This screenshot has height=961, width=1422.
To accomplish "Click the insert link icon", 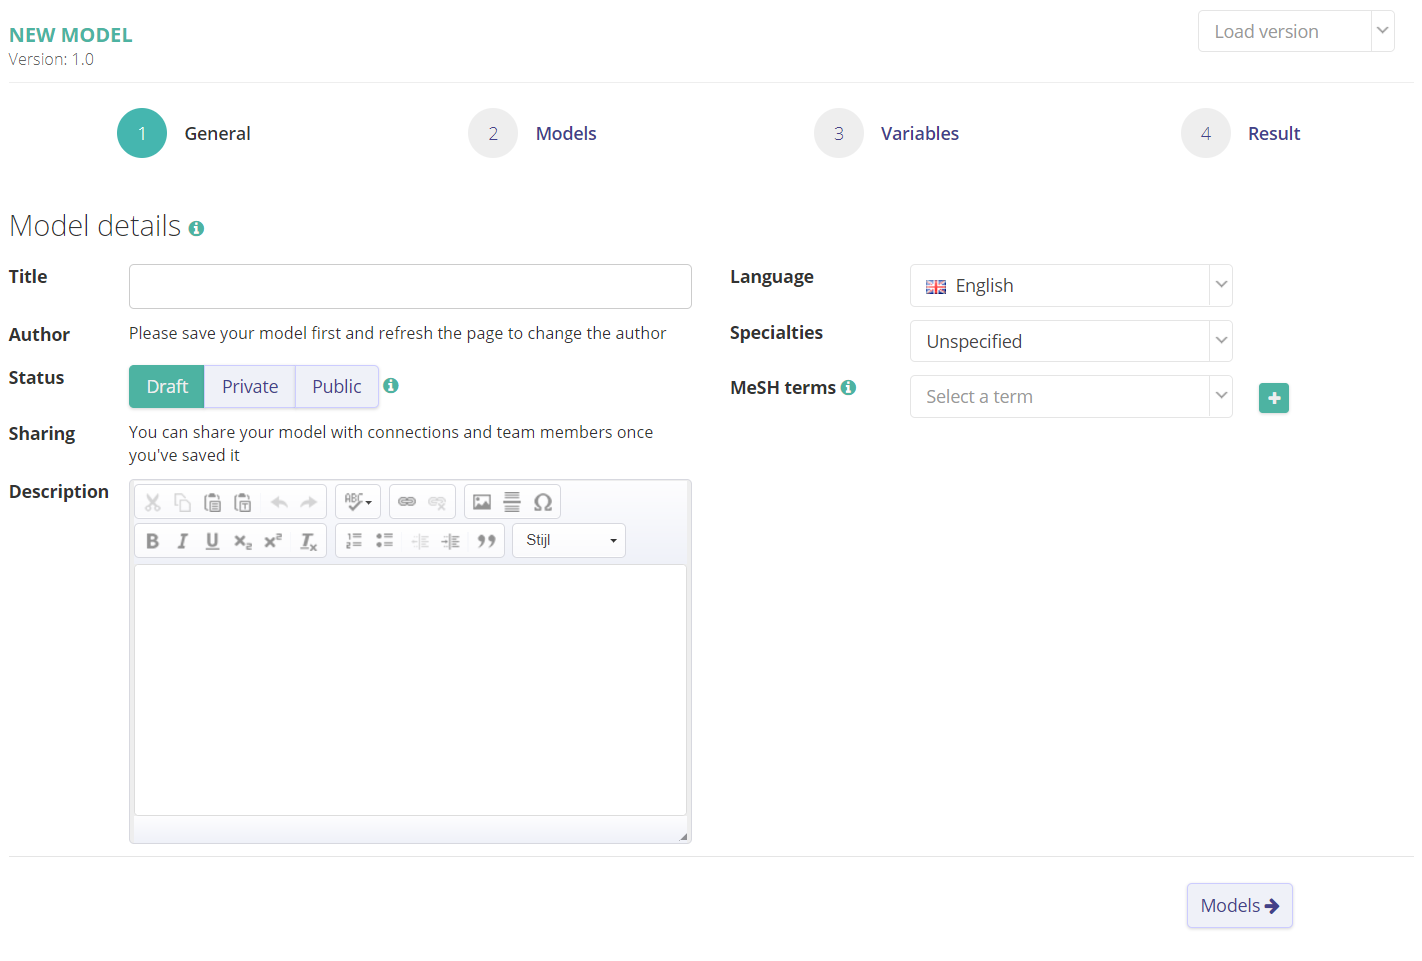I will tap(407, 502).
